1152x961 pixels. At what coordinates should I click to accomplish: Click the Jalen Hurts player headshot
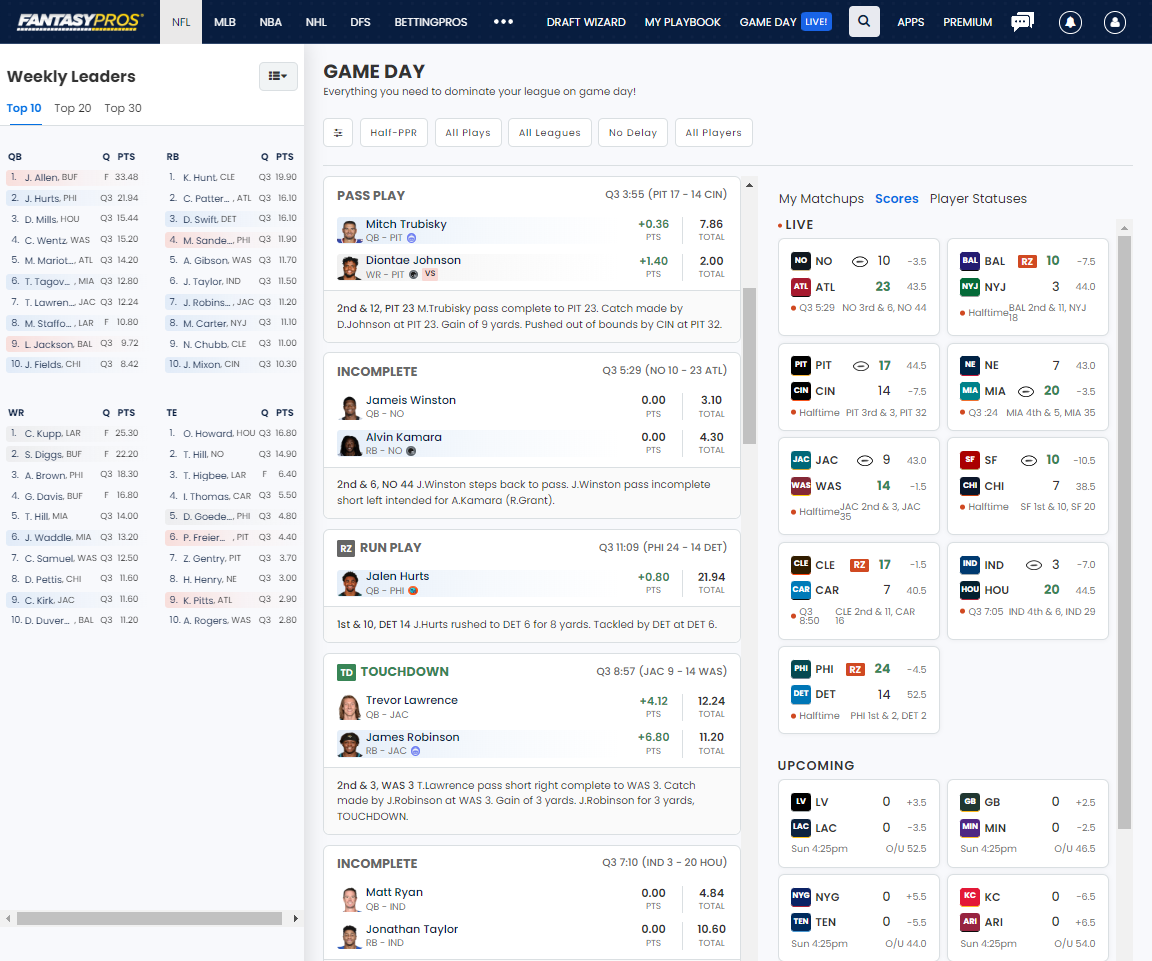349,583
